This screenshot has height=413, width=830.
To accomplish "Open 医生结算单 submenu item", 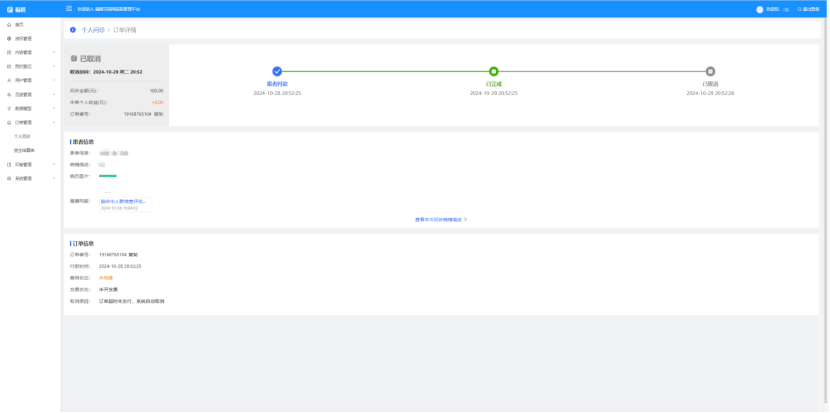I will [x=24, y=149].
